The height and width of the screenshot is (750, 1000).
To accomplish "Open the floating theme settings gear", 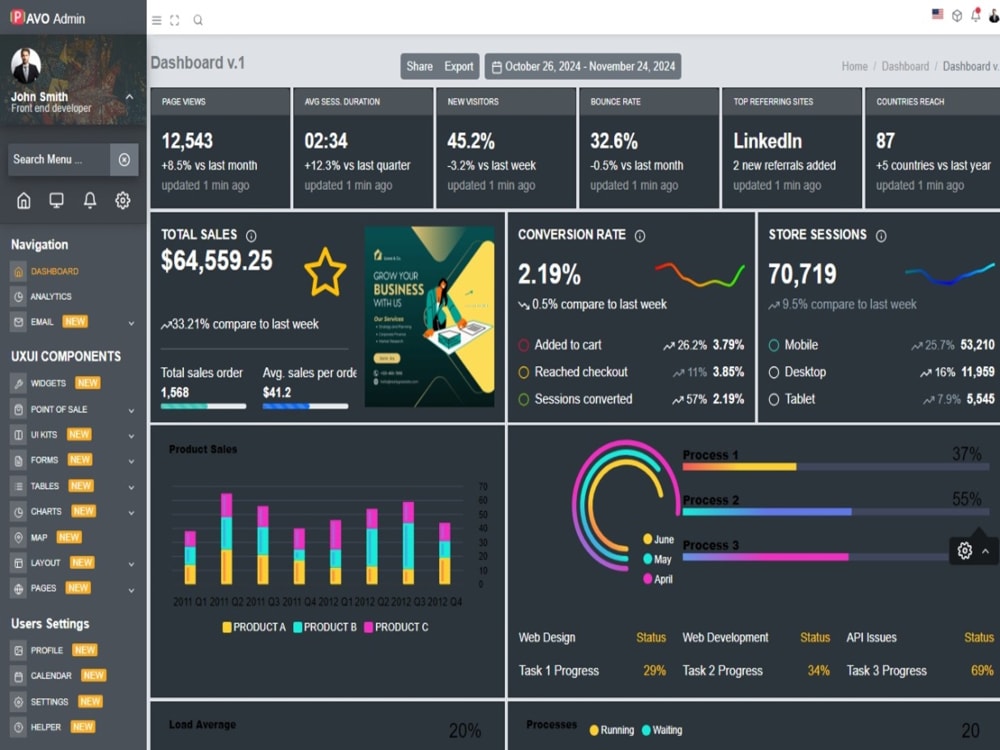I will click(965, 550).
